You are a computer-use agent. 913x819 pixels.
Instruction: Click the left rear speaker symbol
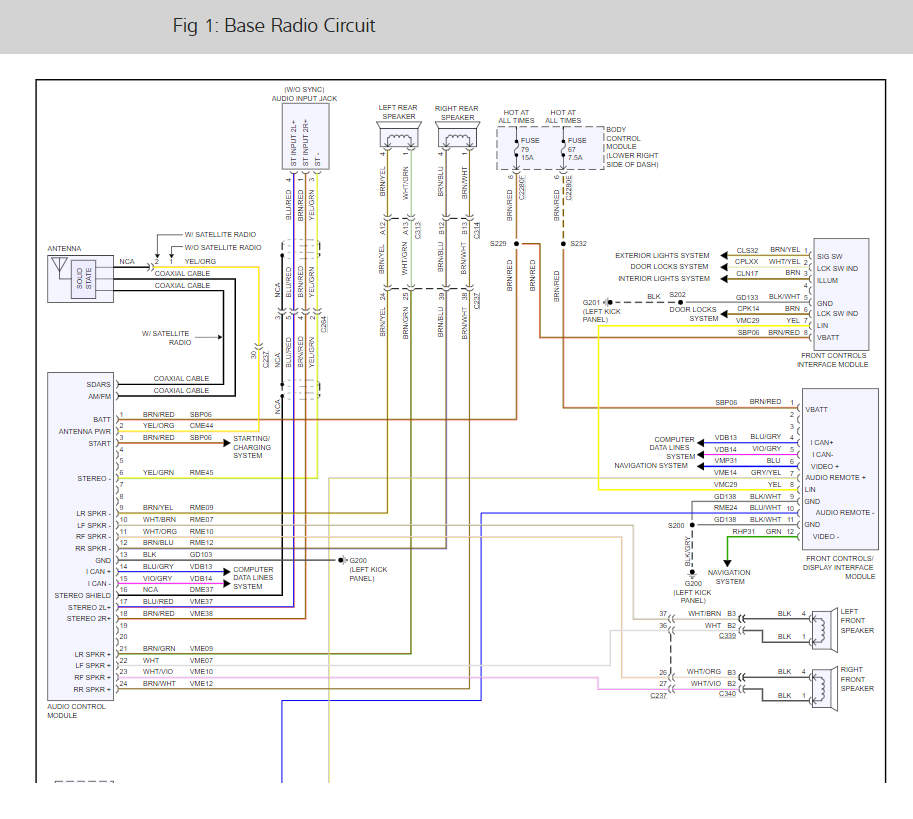click(397, 136)
